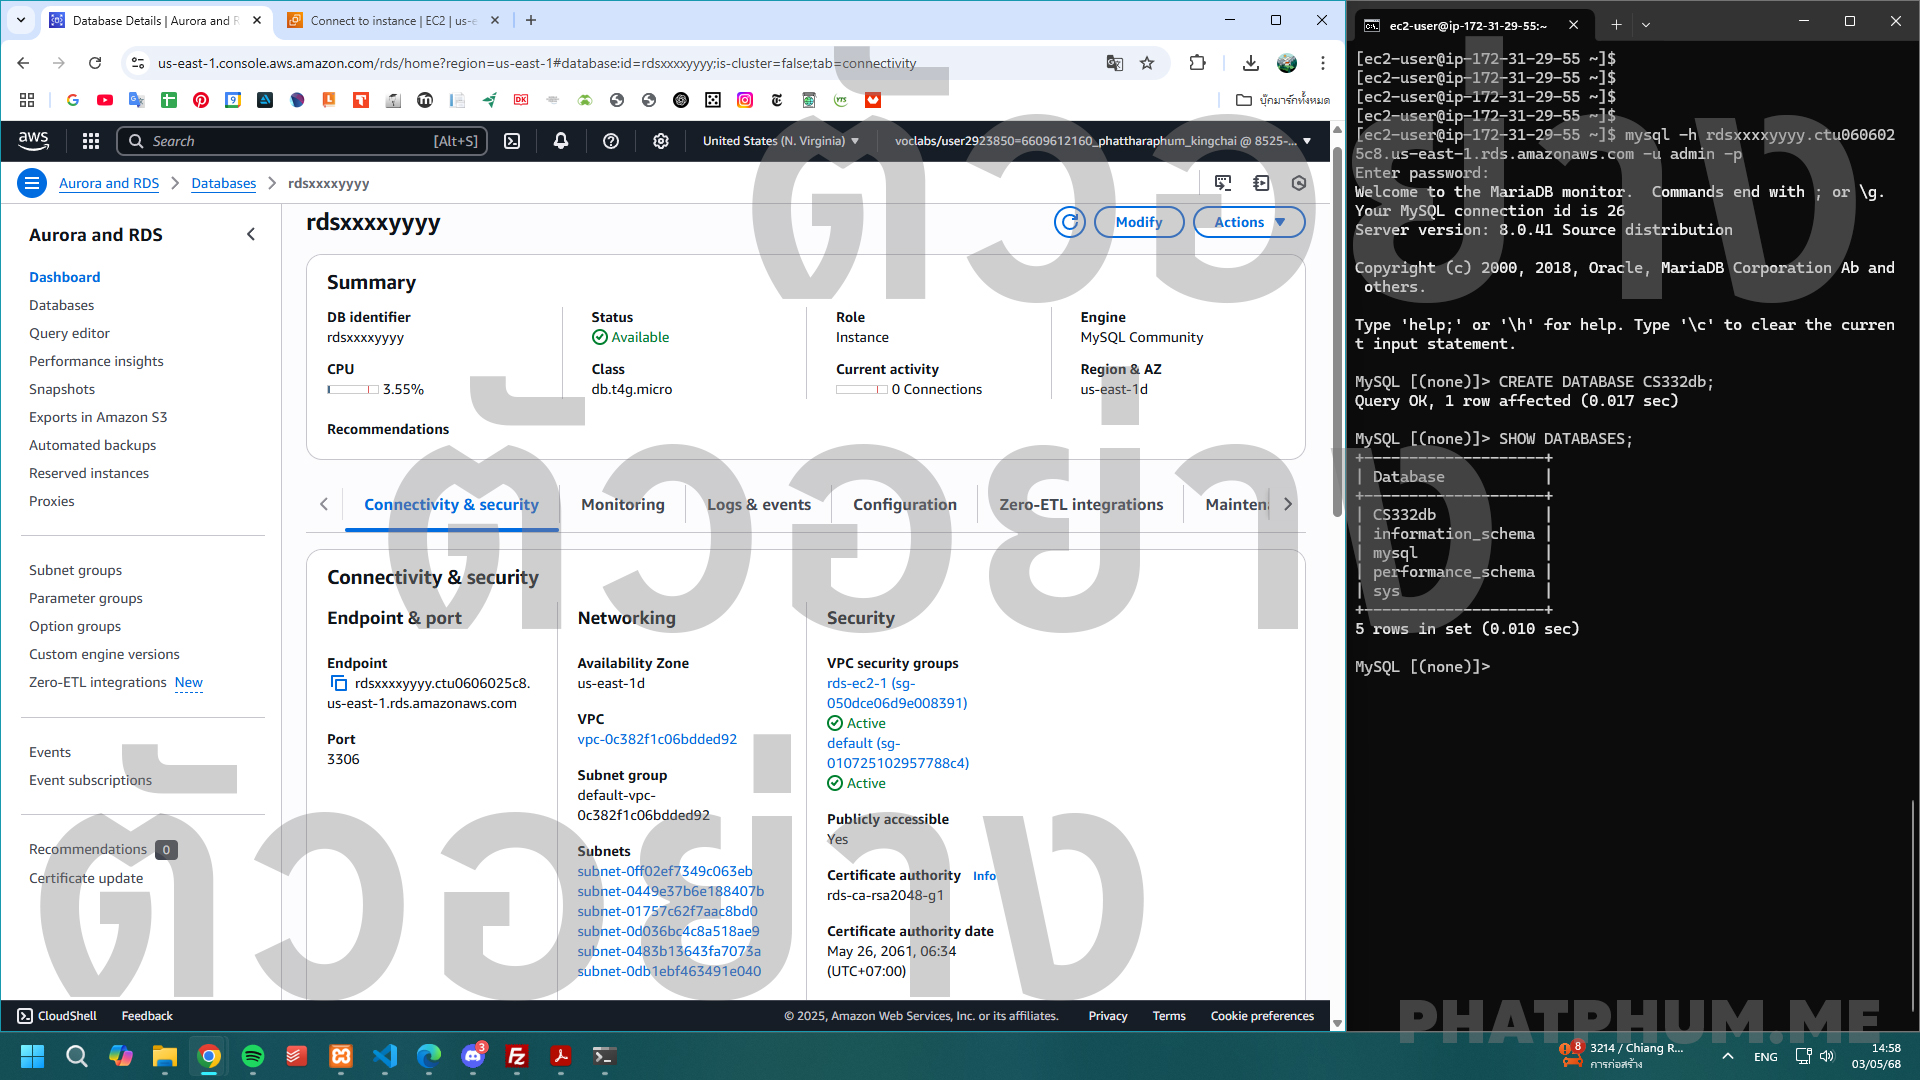Open the Configuration tab

pyautogui.click(x=904, y=504)
